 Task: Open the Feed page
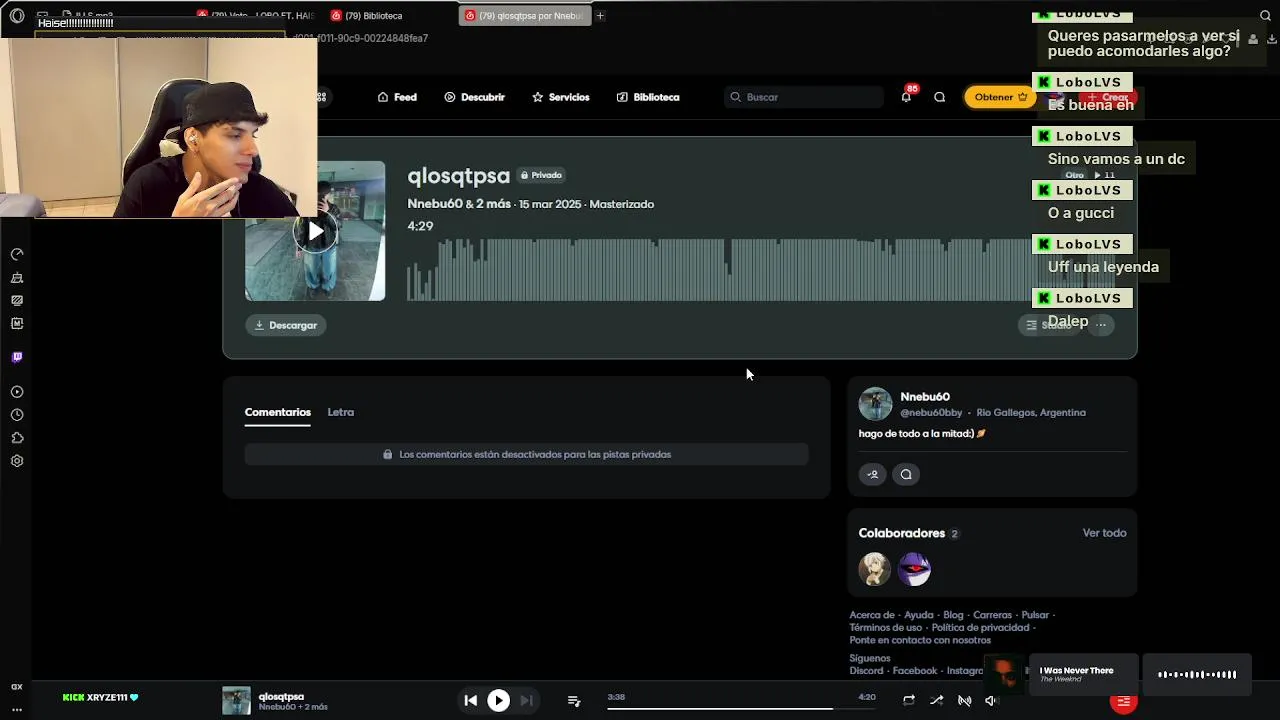coord(397,97)
